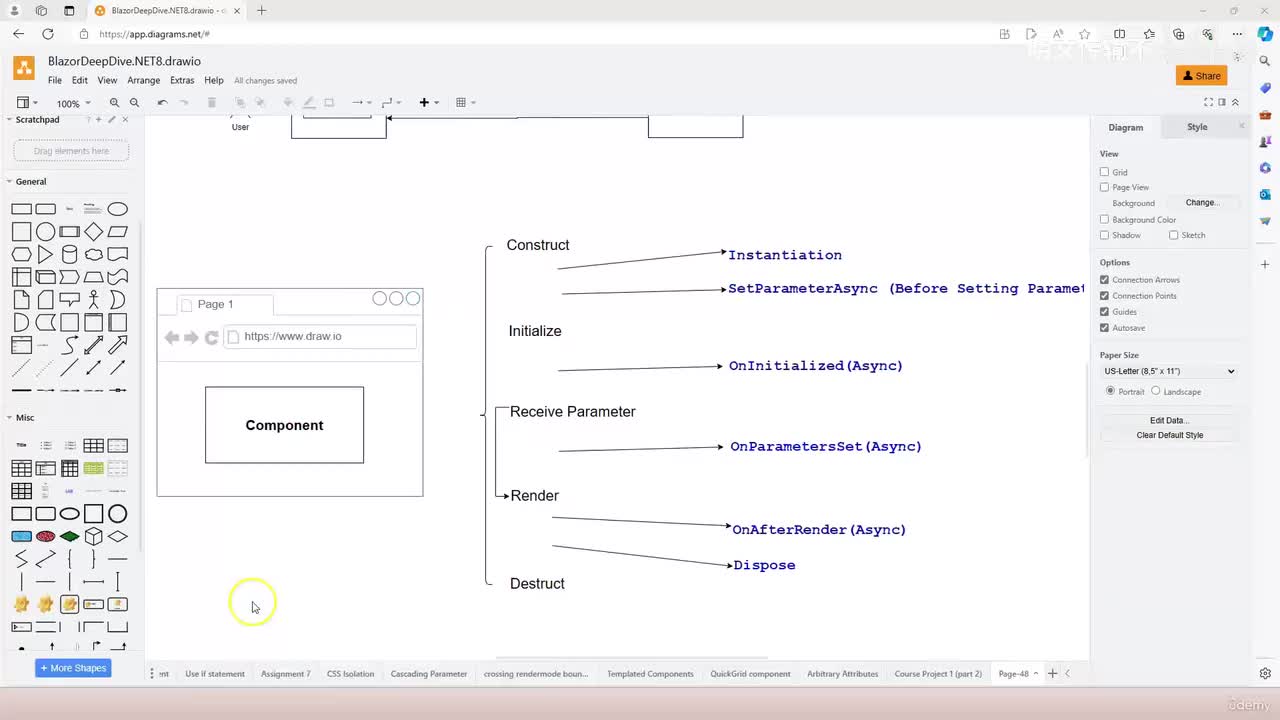
Task: Add scratchpad item with plus icon
Action: pyautogui.click(x=97, y=120)
